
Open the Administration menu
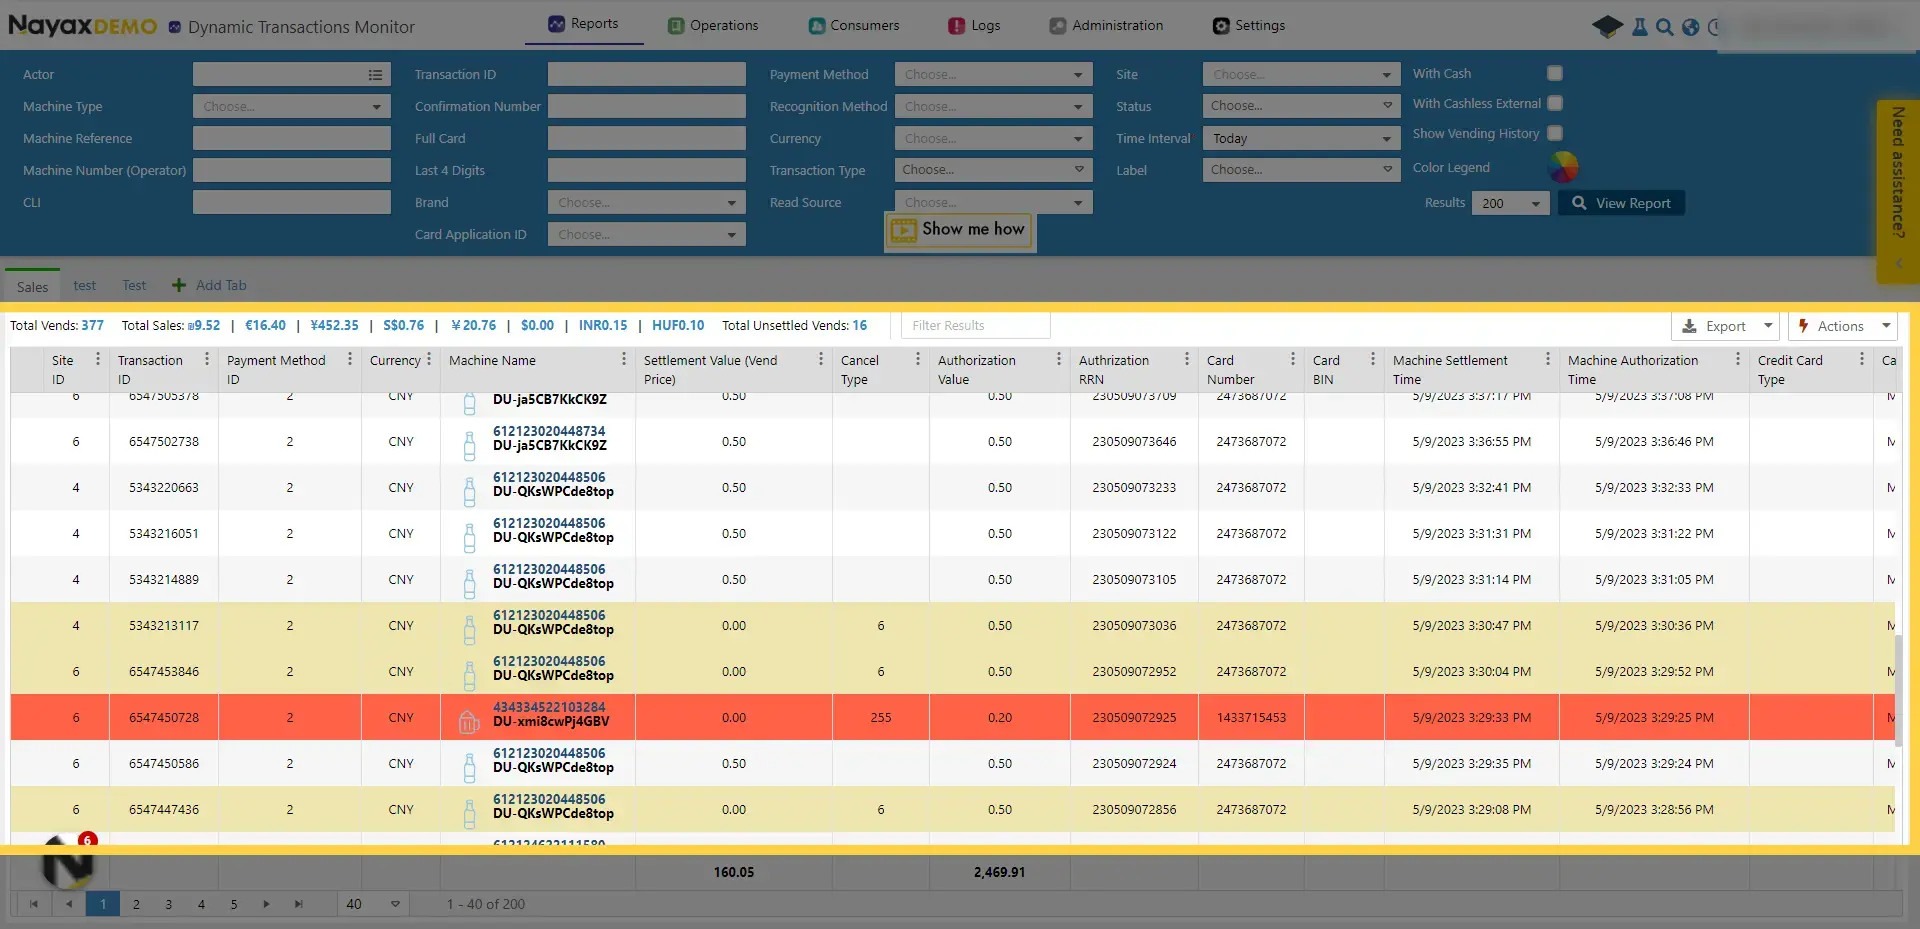(x=1106, y=26)
